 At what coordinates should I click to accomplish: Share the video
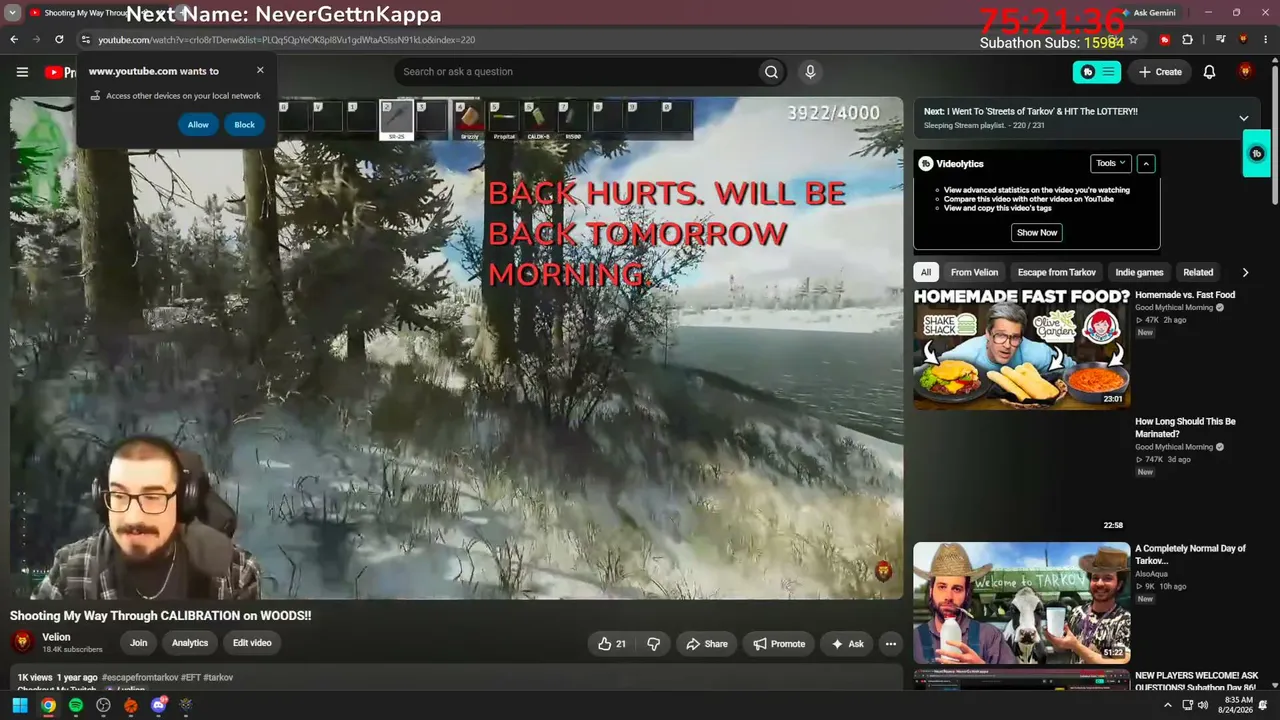pos(706,644)
